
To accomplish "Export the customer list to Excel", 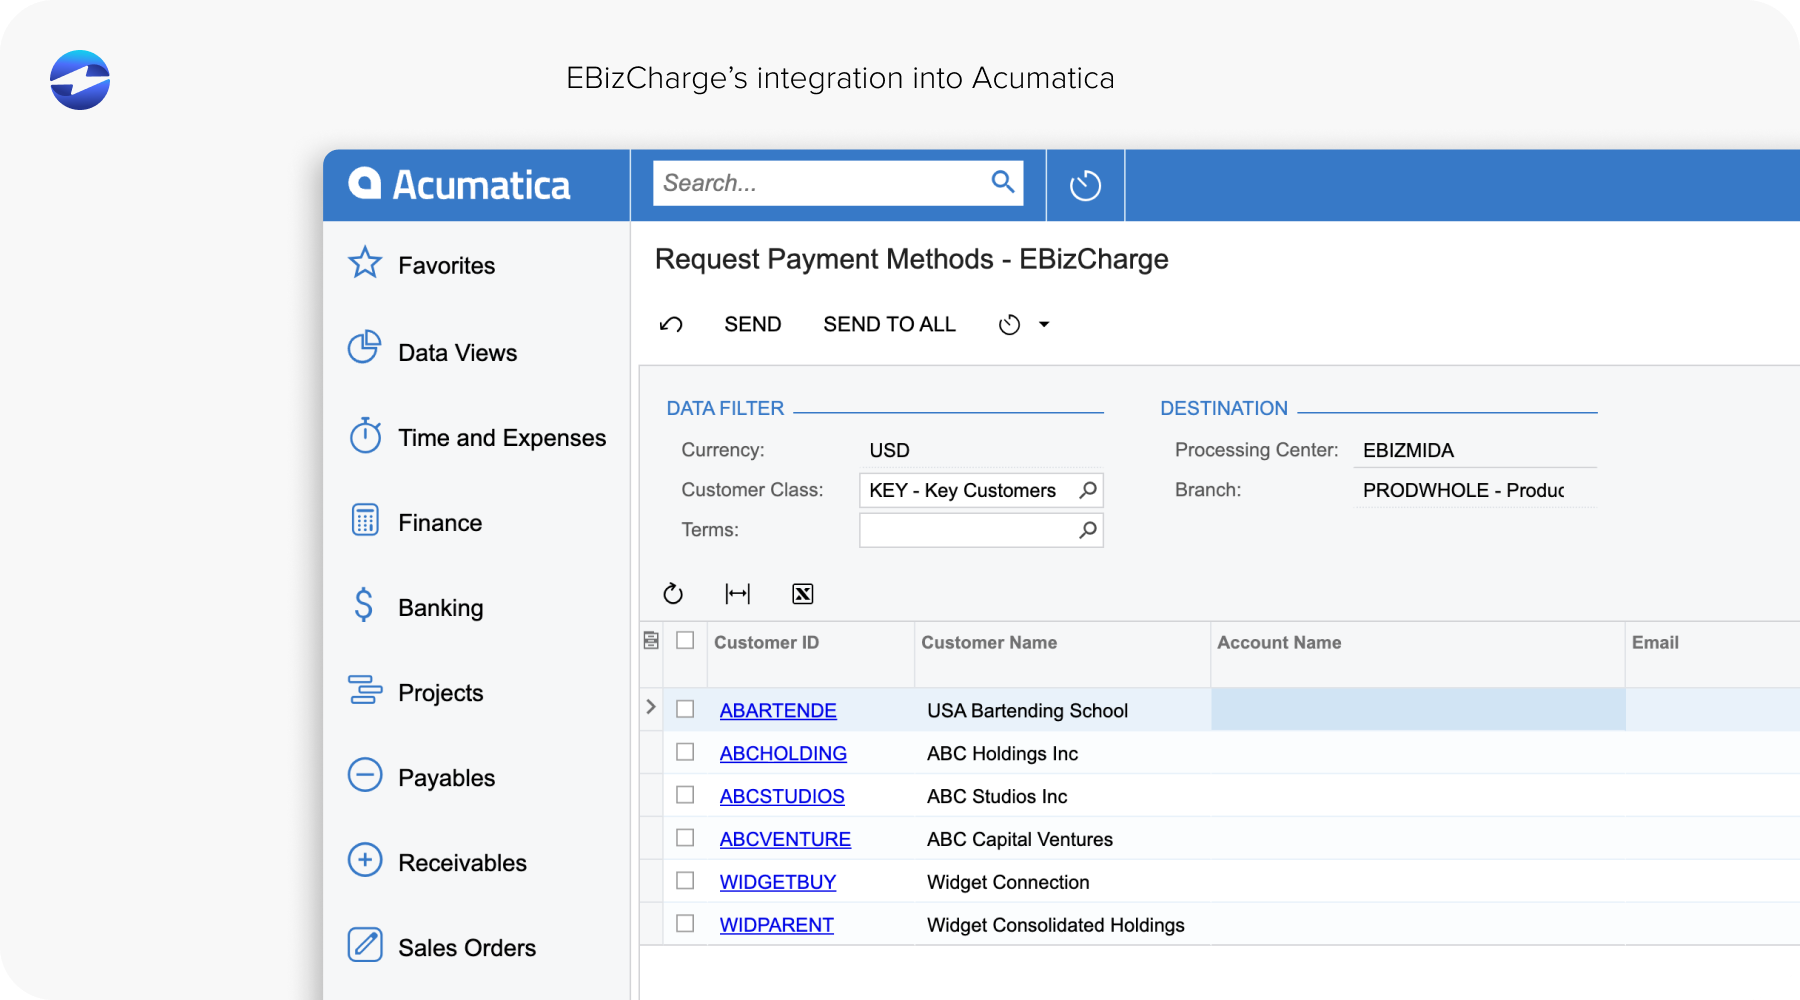I will point(803,593).
